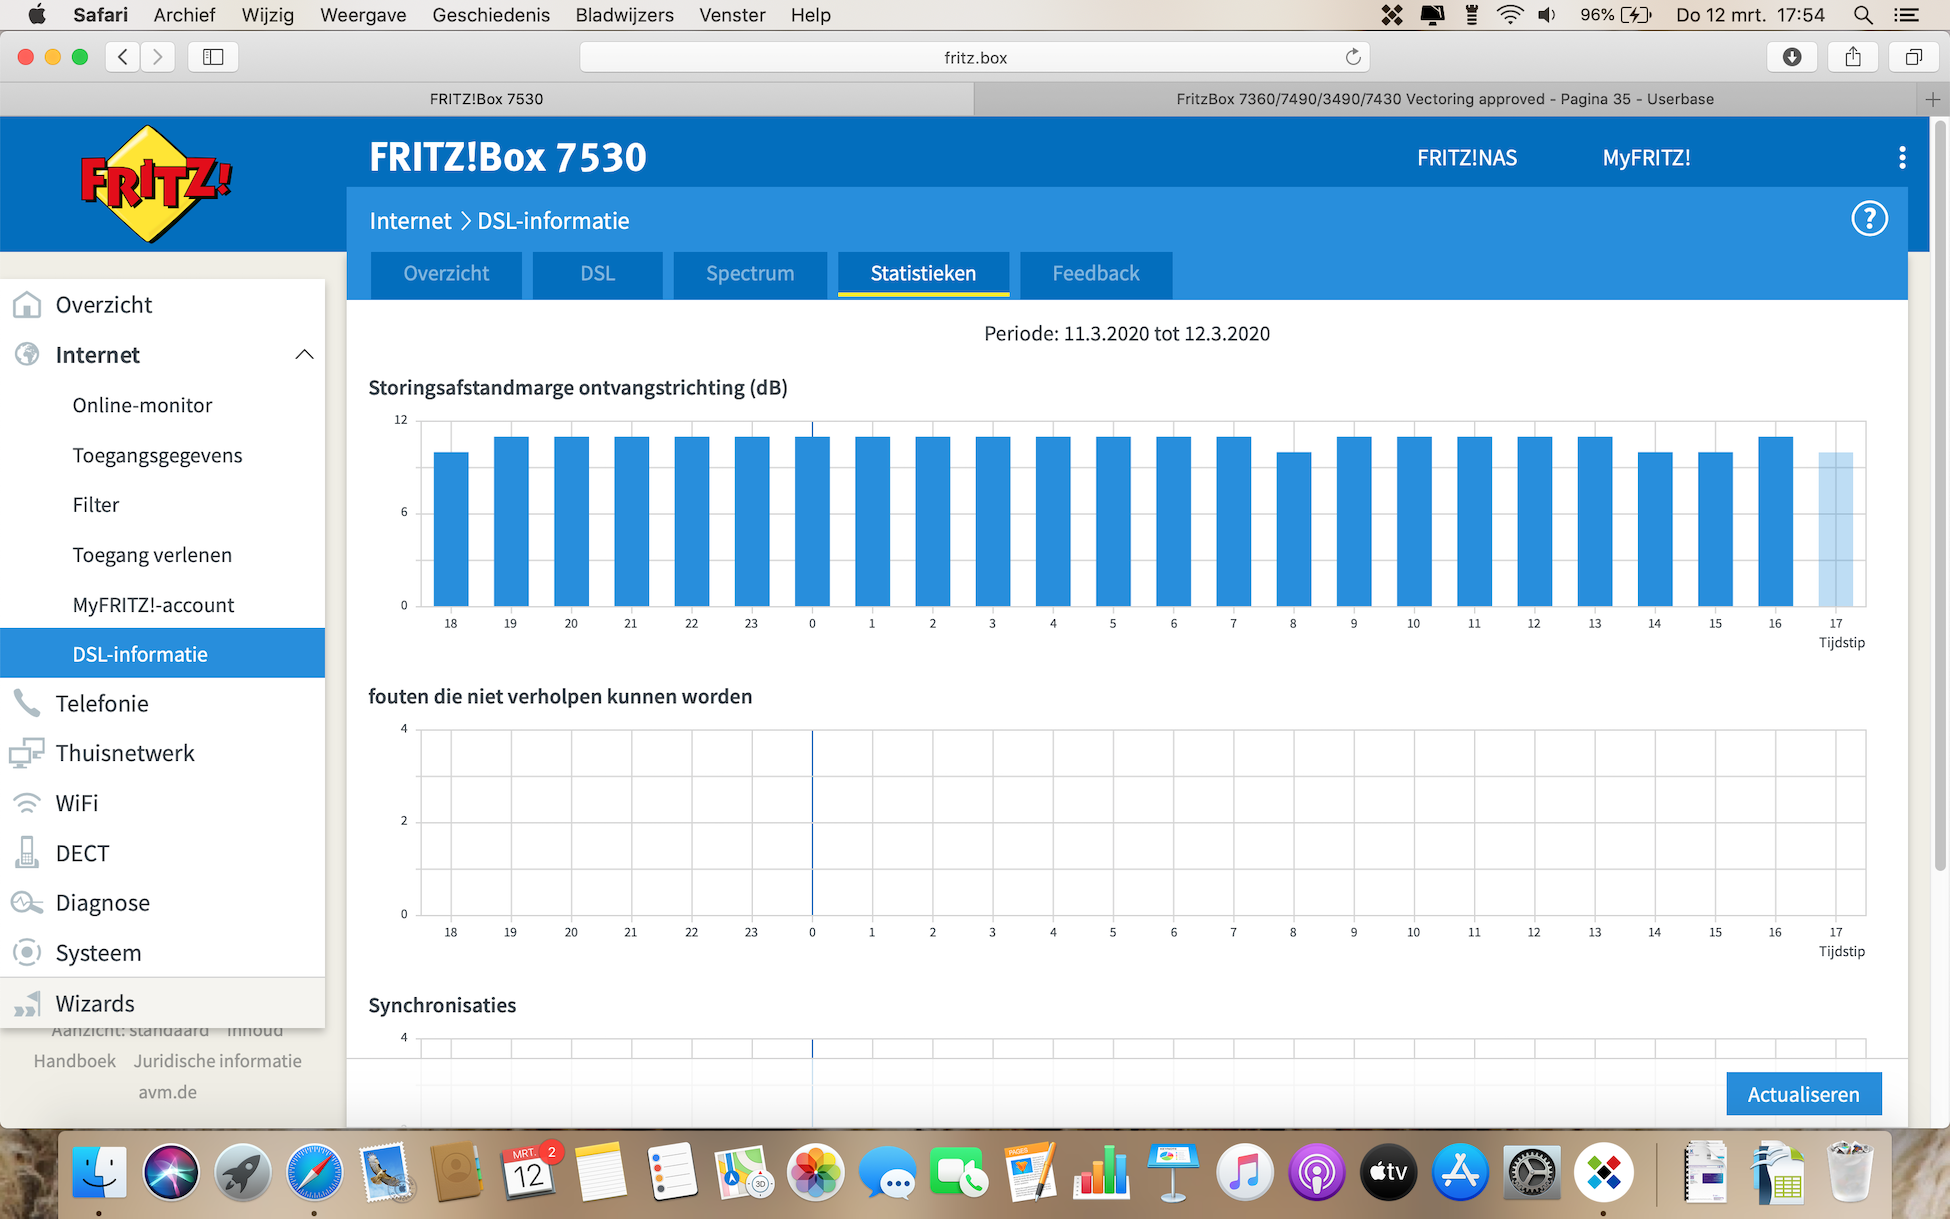Expand the Thuisnetwerk menu
The width and height of the screenshot is (1950, 1219).
125,753
